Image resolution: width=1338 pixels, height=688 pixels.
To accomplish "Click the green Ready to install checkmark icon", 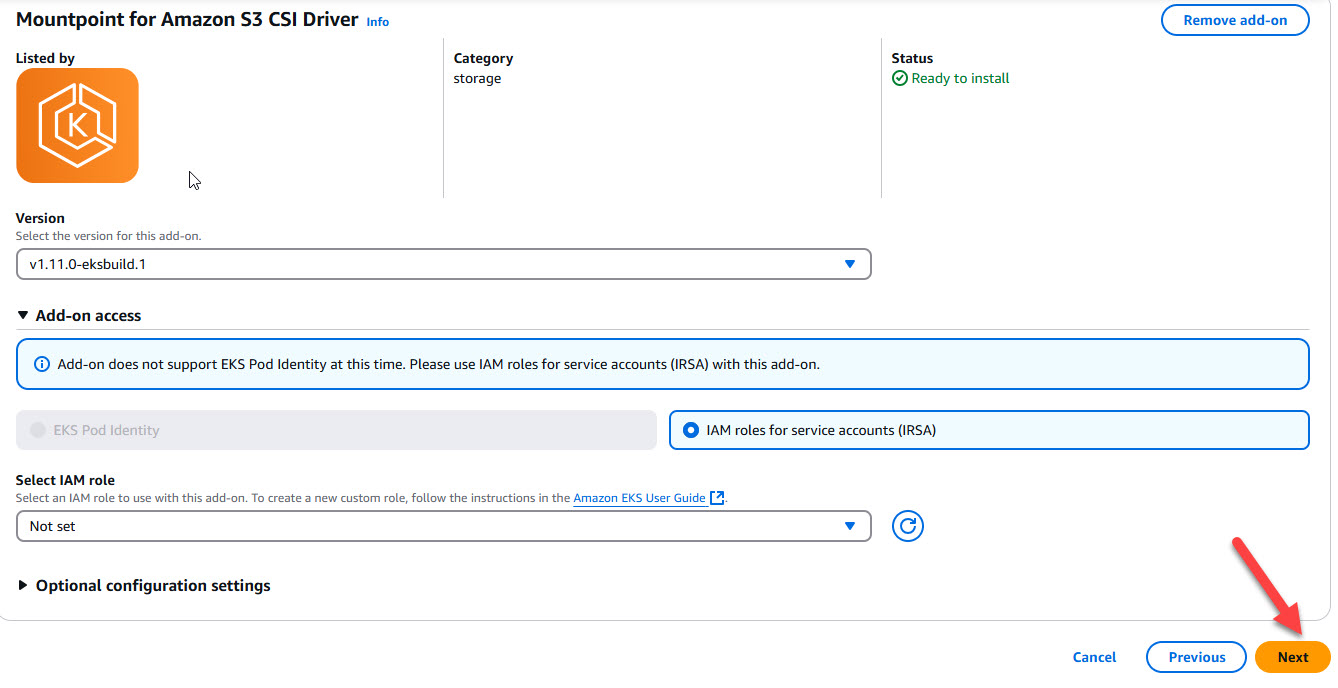I will tap(899, 78).
